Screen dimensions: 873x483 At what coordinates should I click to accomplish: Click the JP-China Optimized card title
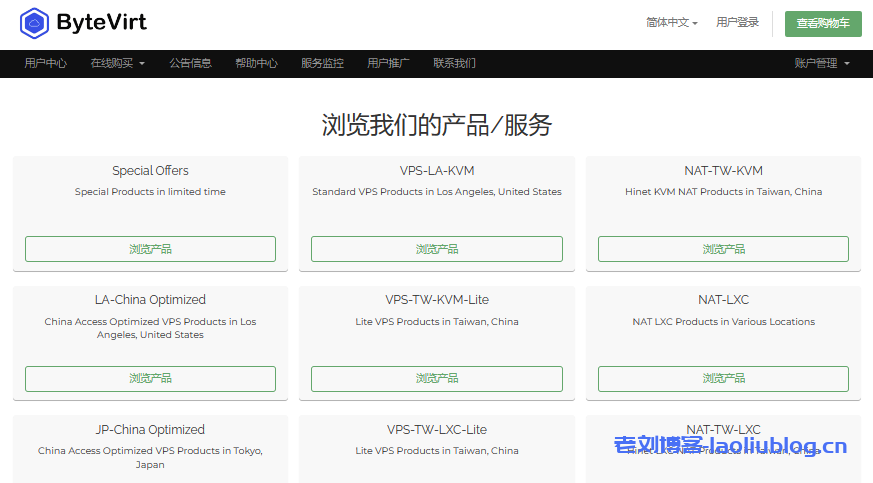150,429
